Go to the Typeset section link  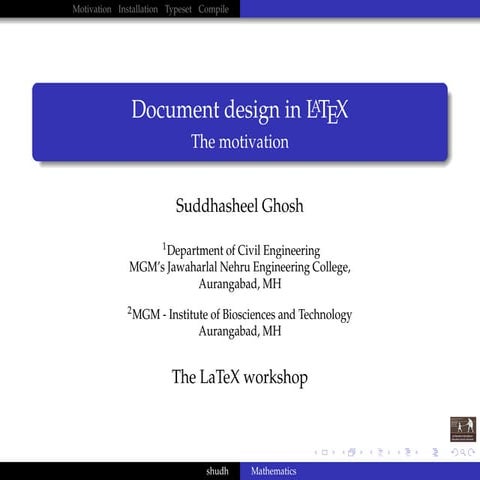(178, 9)
